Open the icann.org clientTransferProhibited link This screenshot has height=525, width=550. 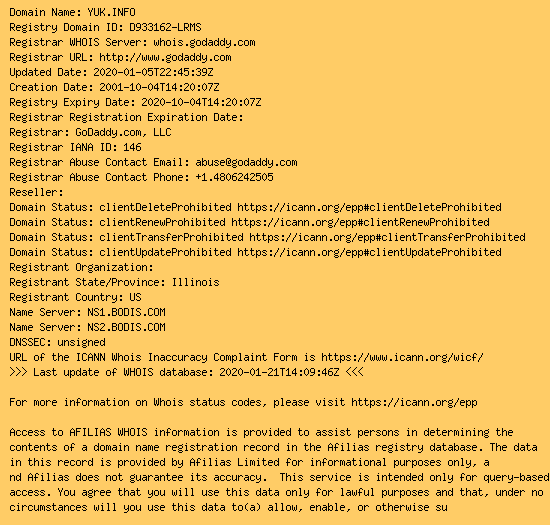387,237
